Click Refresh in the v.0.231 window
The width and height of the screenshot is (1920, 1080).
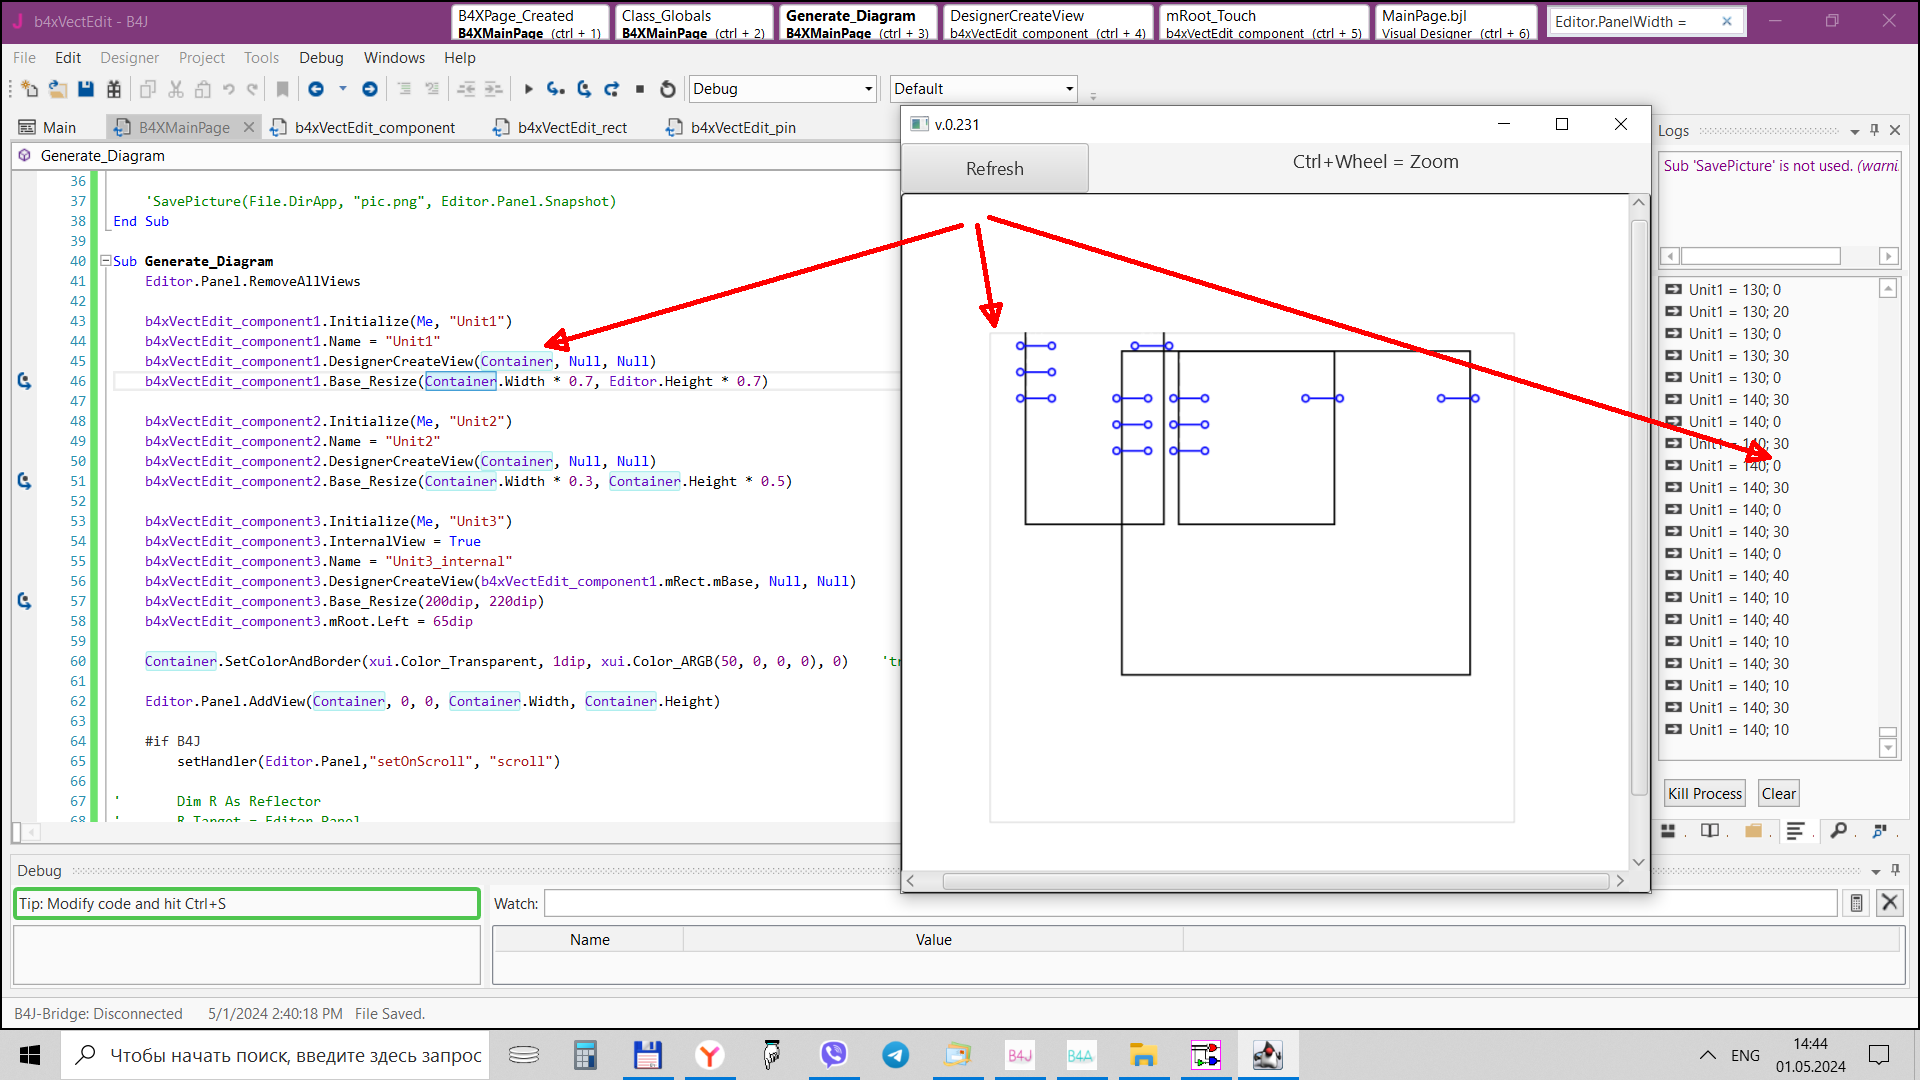[995, 168]
